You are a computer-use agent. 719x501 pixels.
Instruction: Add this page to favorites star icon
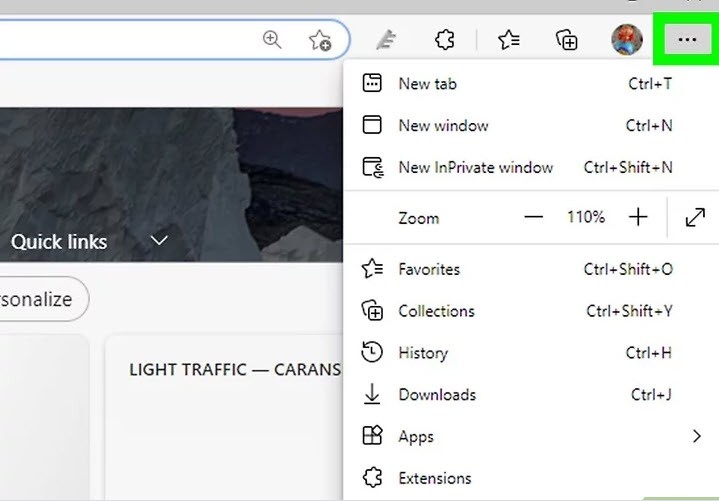tap(320, 40)
